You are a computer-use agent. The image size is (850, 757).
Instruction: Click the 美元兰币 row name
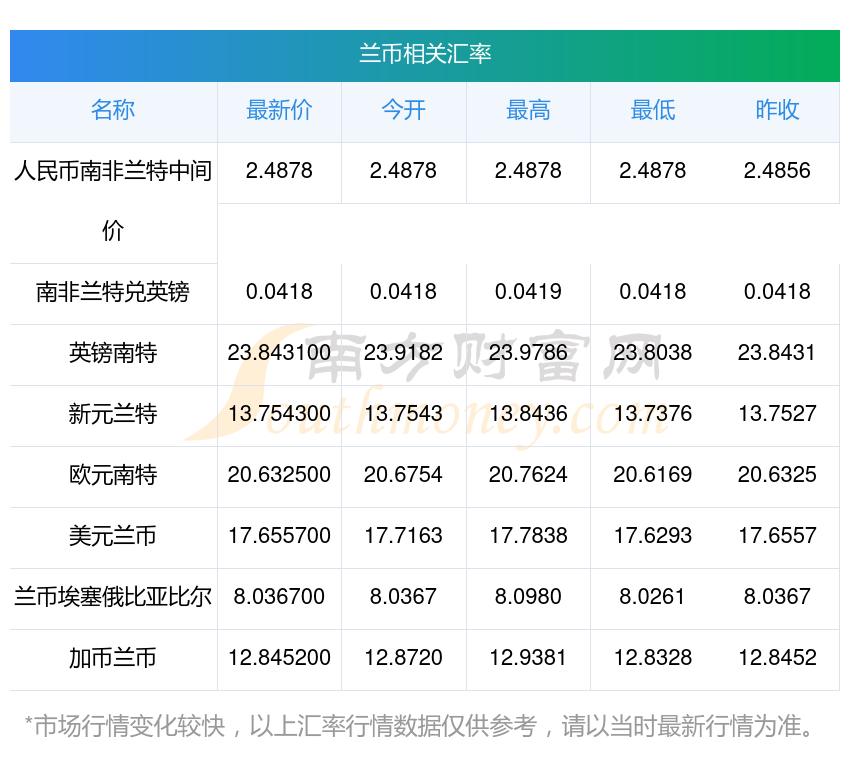[113, 536]
